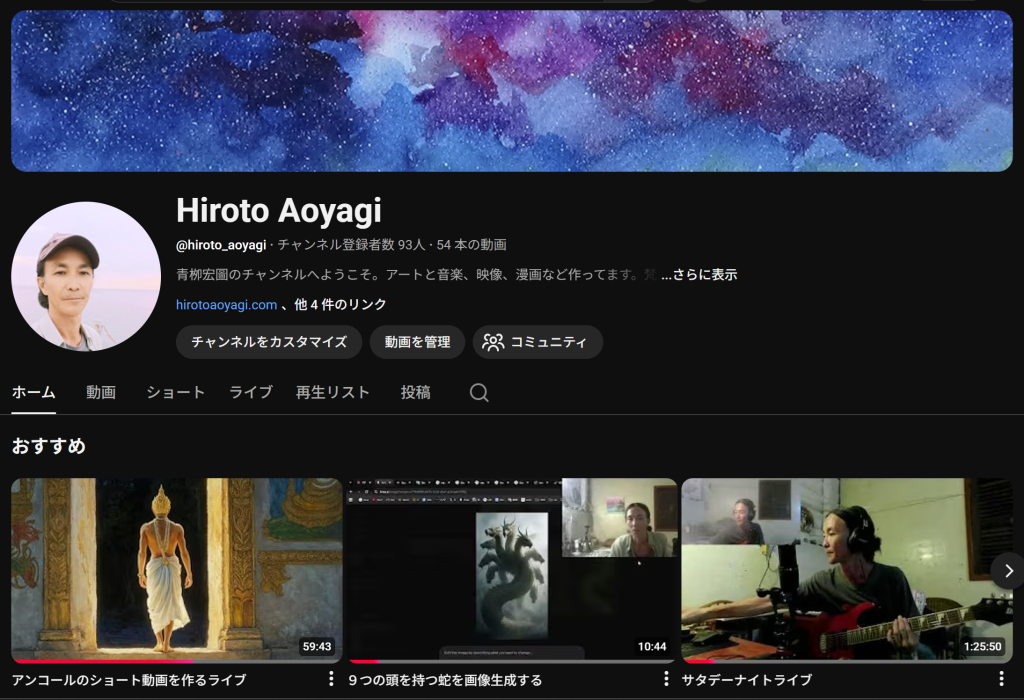This screenshot has width=1024, height=700.
Task: Open the ショート tab
Action: pos(175,393)
